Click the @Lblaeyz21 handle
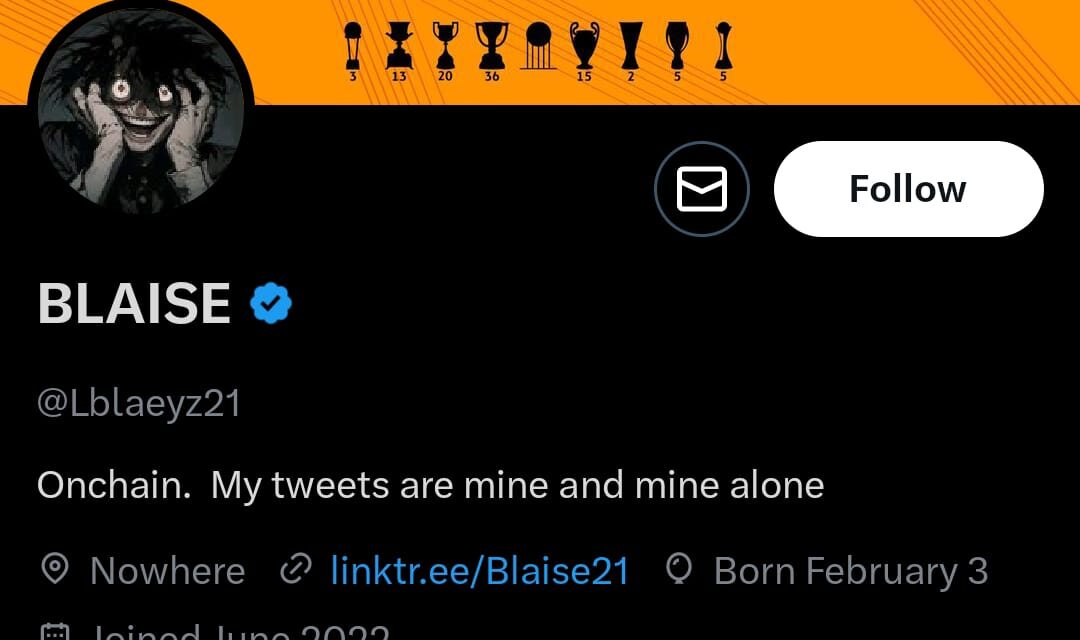Viewport: 1080px width, 640px height. pos(139,403)
